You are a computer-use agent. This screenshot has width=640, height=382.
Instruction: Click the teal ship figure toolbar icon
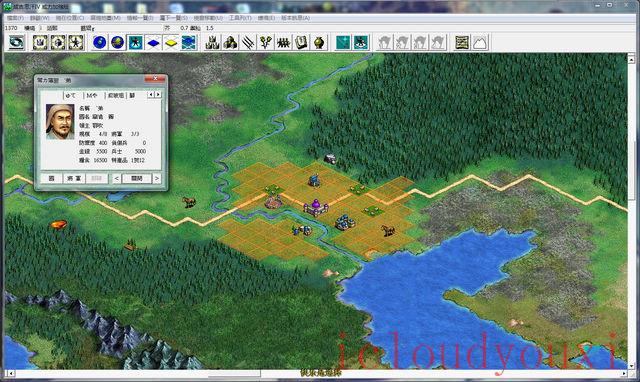coord(361,42)
